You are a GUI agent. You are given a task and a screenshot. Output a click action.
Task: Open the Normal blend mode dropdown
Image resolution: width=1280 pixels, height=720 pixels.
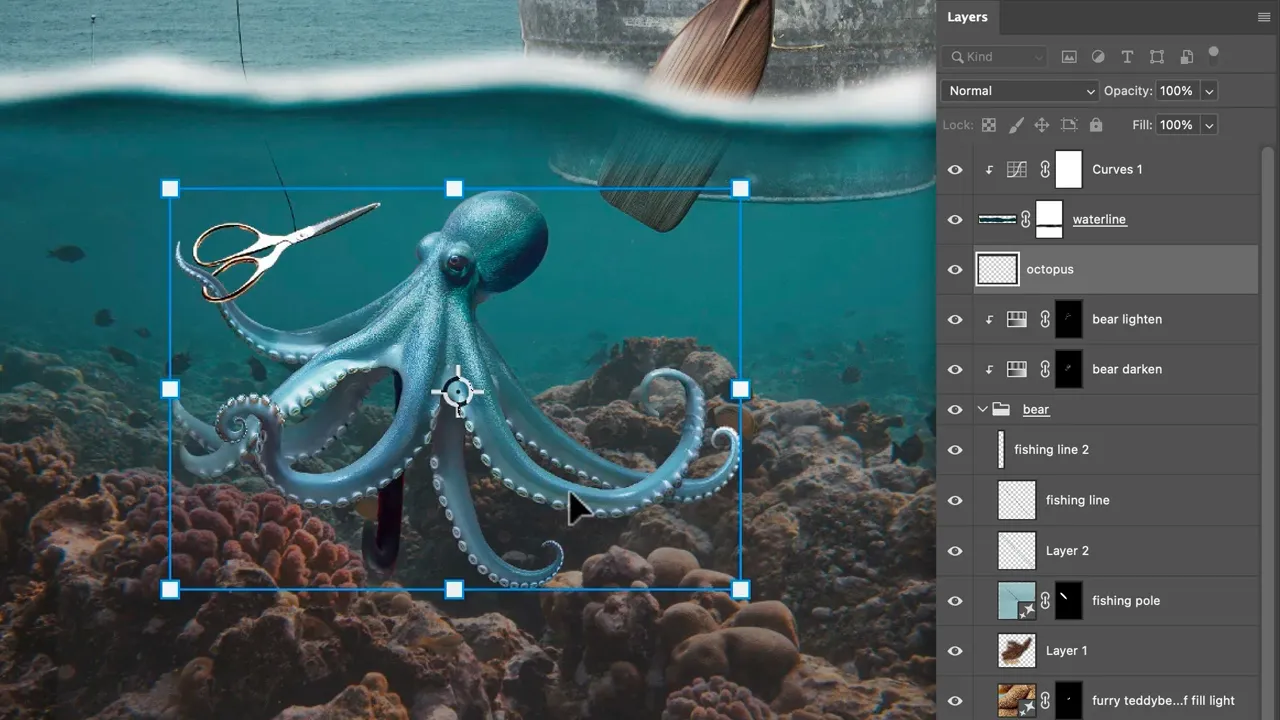tap(1020, 91)
